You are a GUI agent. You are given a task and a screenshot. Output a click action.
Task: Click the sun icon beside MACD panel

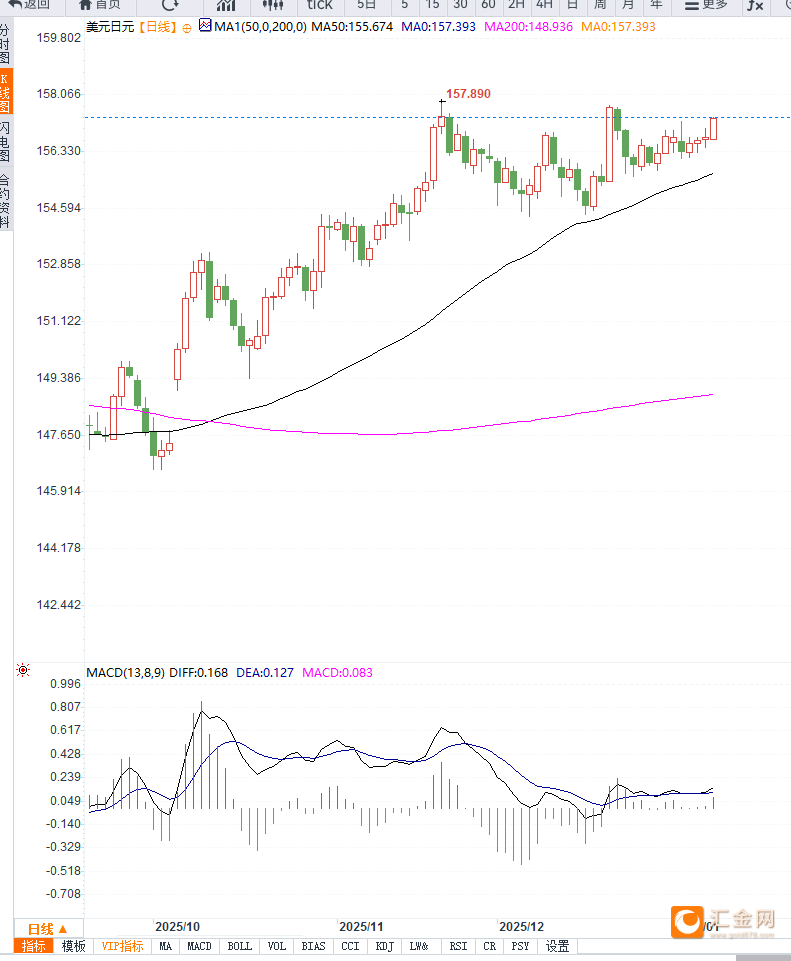(22, 670)
